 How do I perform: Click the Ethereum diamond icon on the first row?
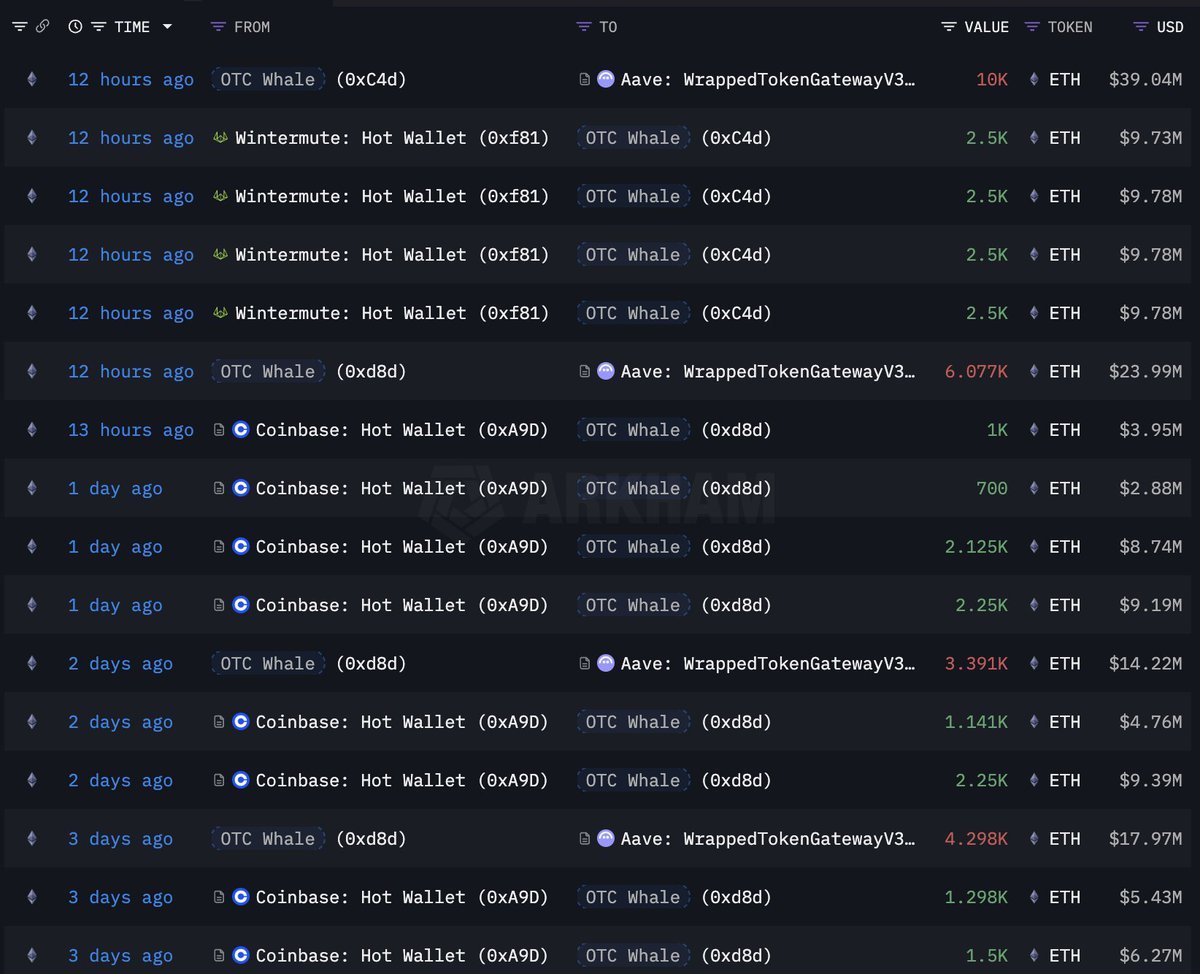point(31,79)
